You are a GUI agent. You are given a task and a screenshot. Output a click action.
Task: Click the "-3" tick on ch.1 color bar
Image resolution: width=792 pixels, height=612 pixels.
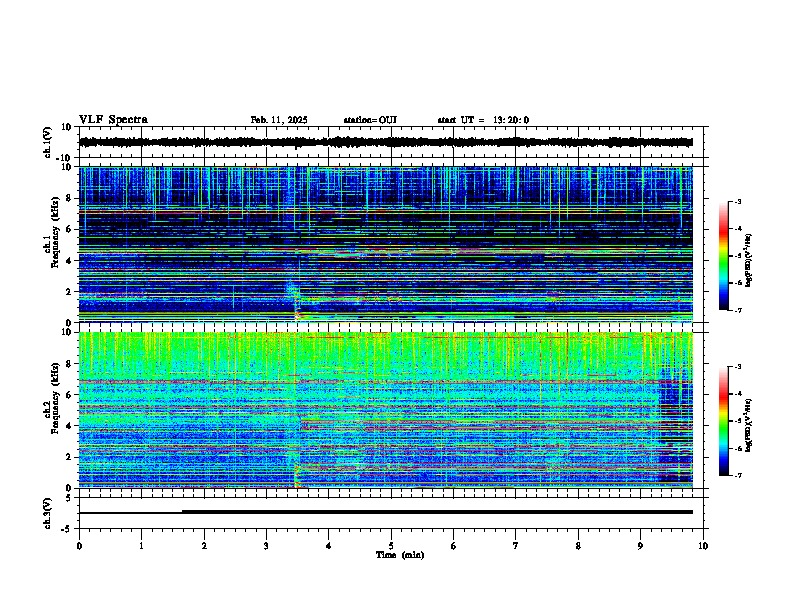coord(738,202)
